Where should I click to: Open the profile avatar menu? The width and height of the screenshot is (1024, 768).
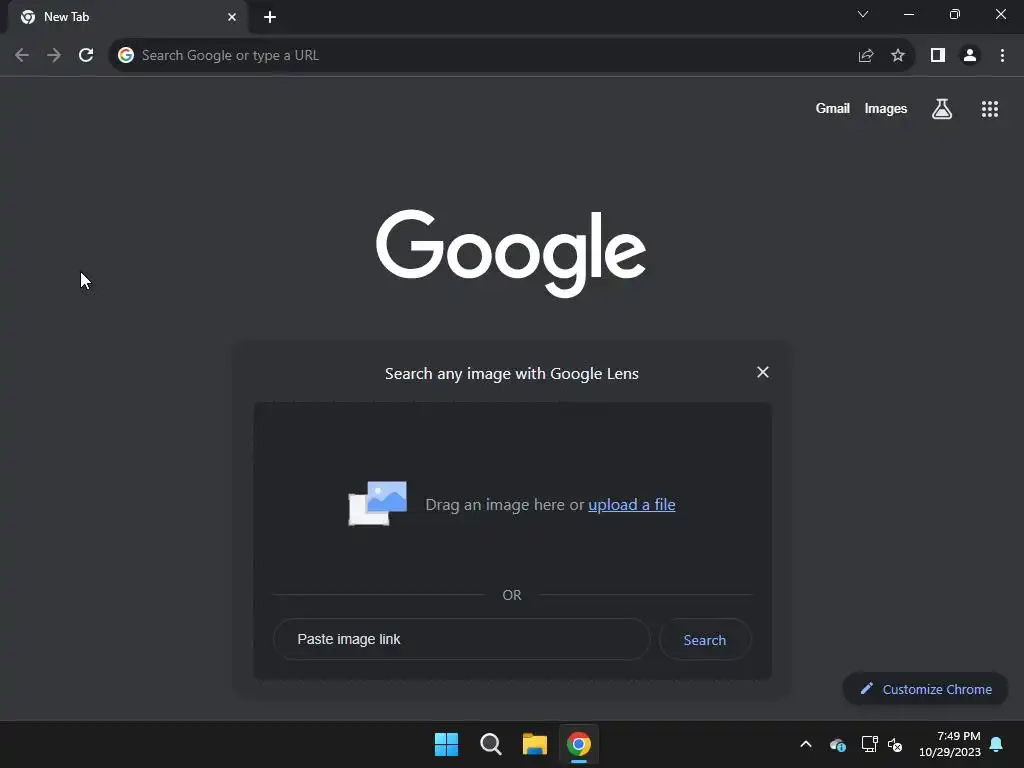(x=970, y=56)
